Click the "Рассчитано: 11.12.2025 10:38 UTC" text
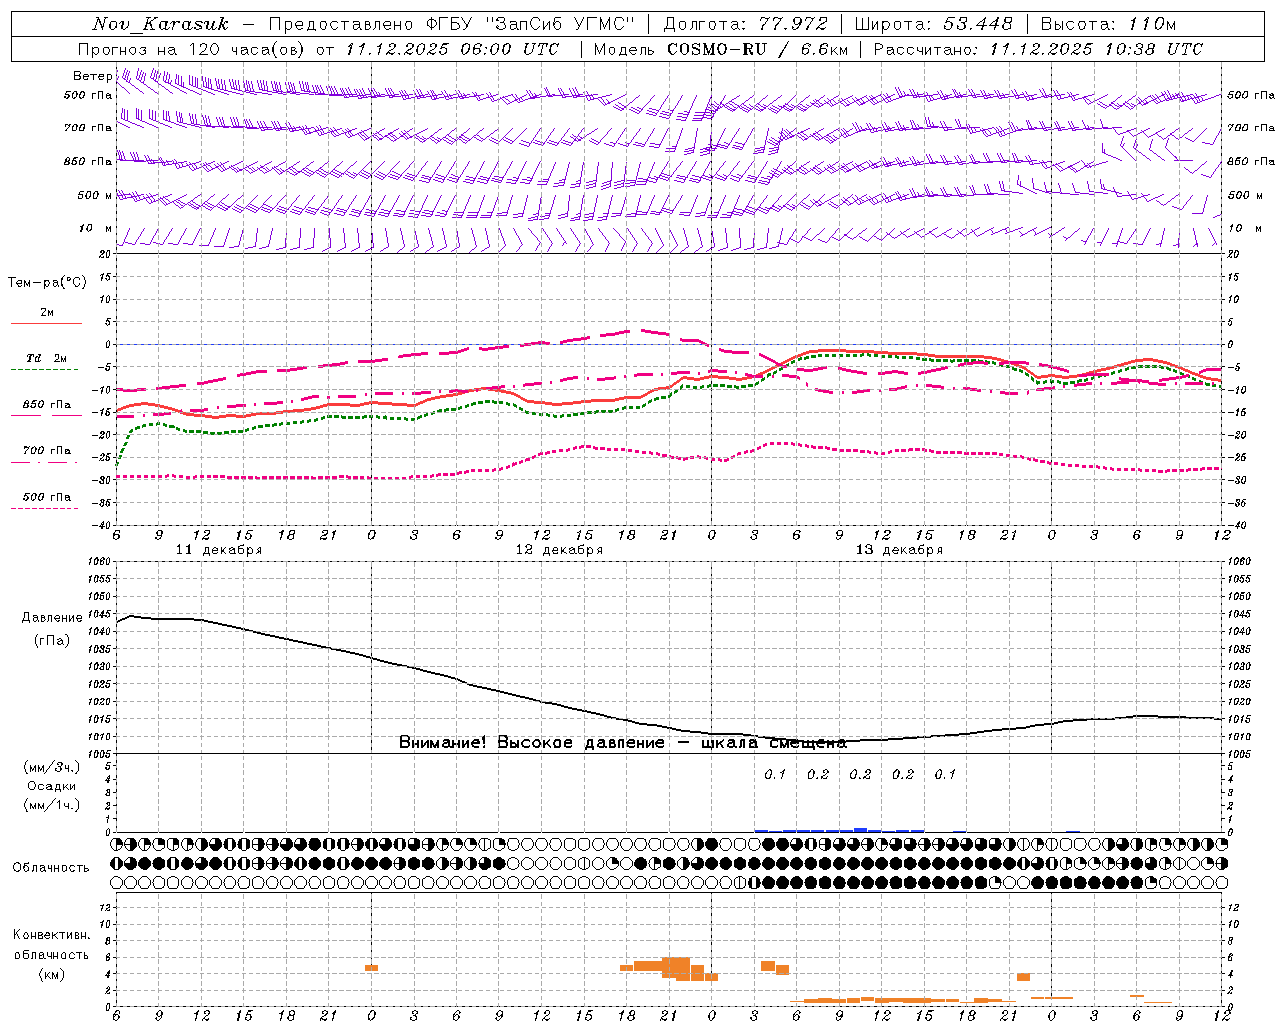Image resolution: width=1280 pixels, height=1024 pixels. coord(1038,49)
